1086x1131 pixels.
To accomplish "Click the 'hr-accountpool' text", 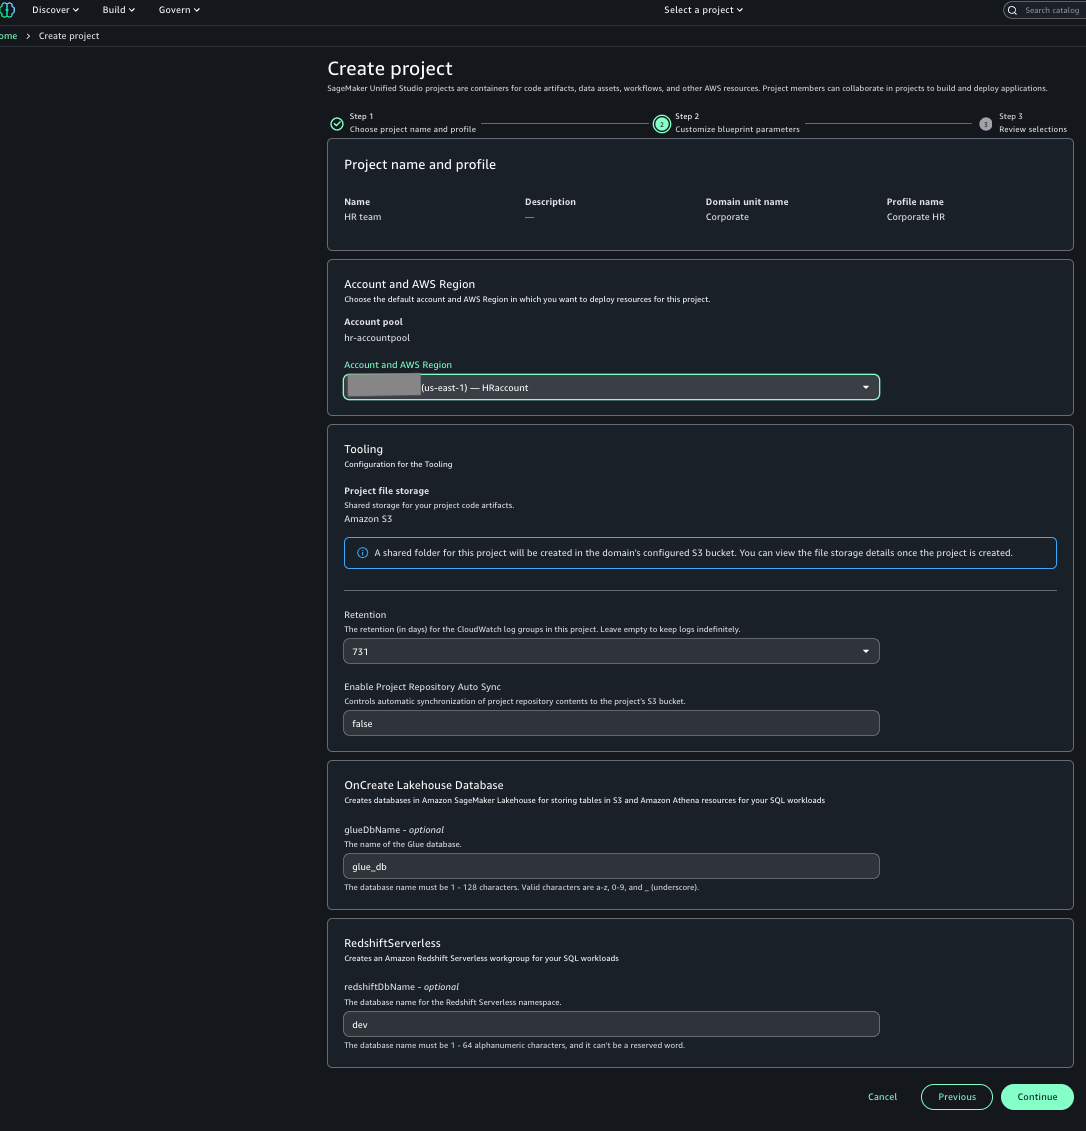I will (x=376, y=338).
